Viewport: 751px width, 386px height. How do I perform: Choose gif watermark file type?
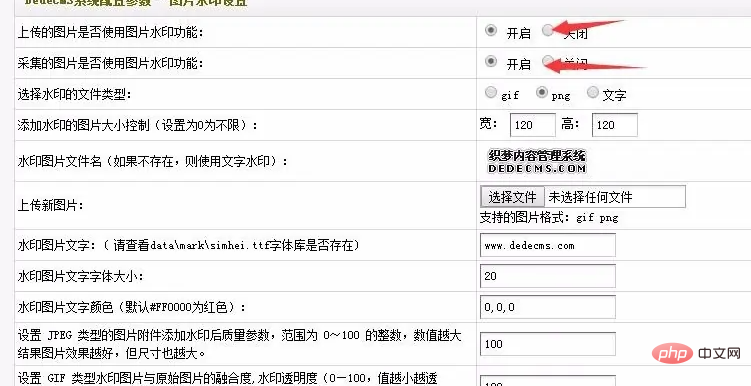(x=490, y=92)
